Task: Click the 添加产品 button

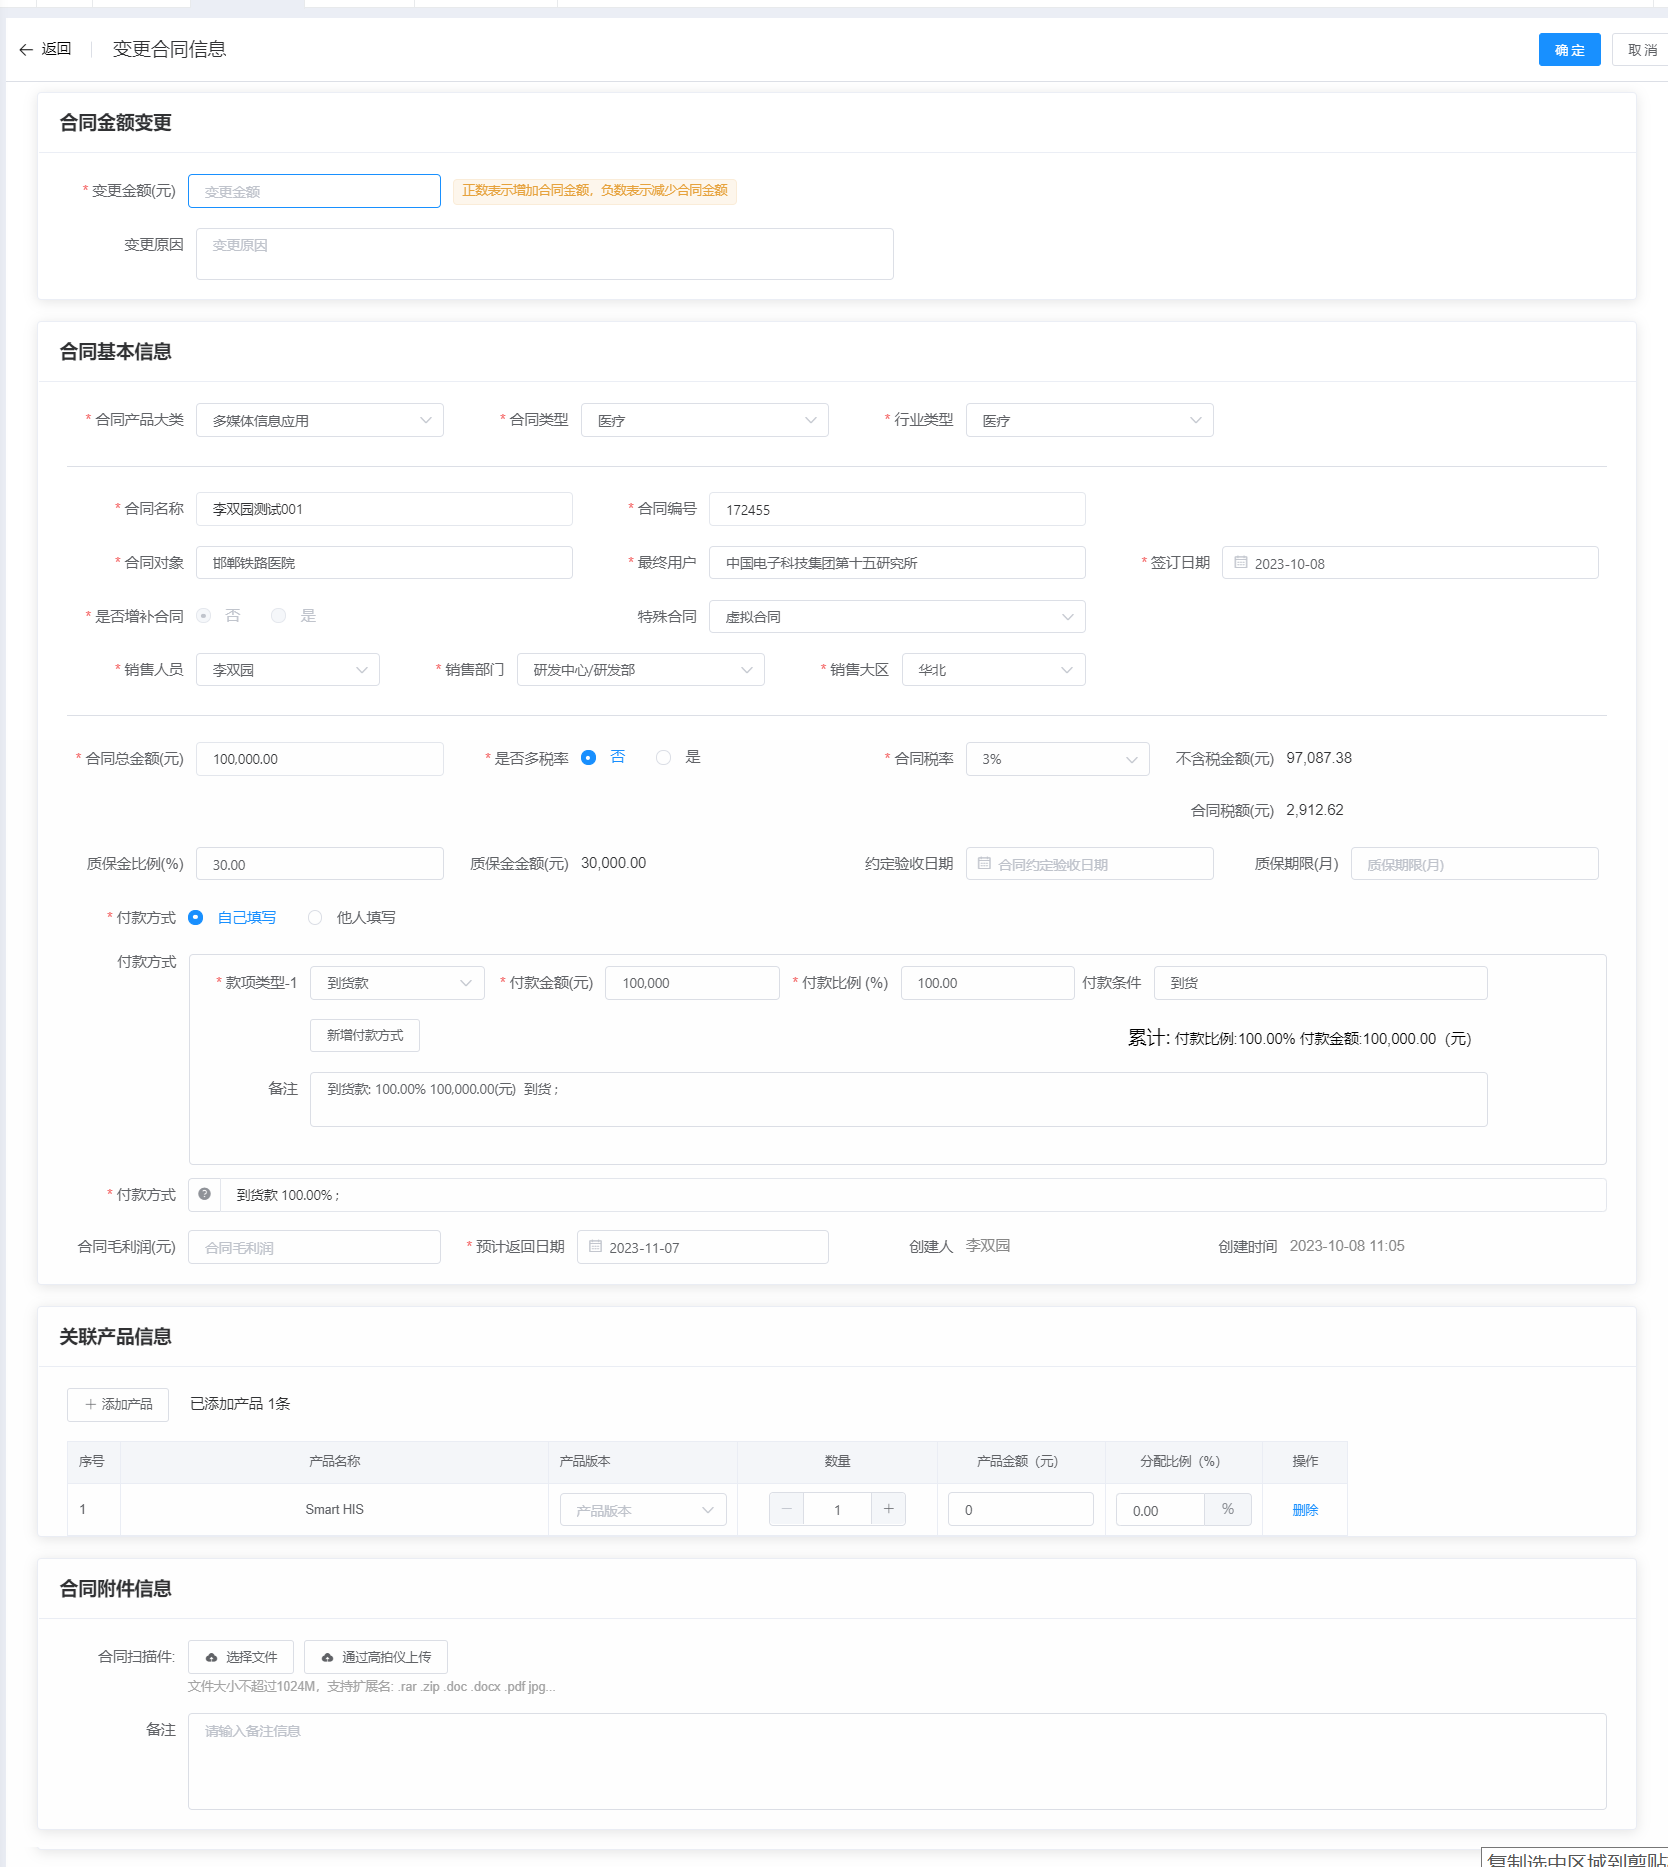Action: pos(118,1404)
